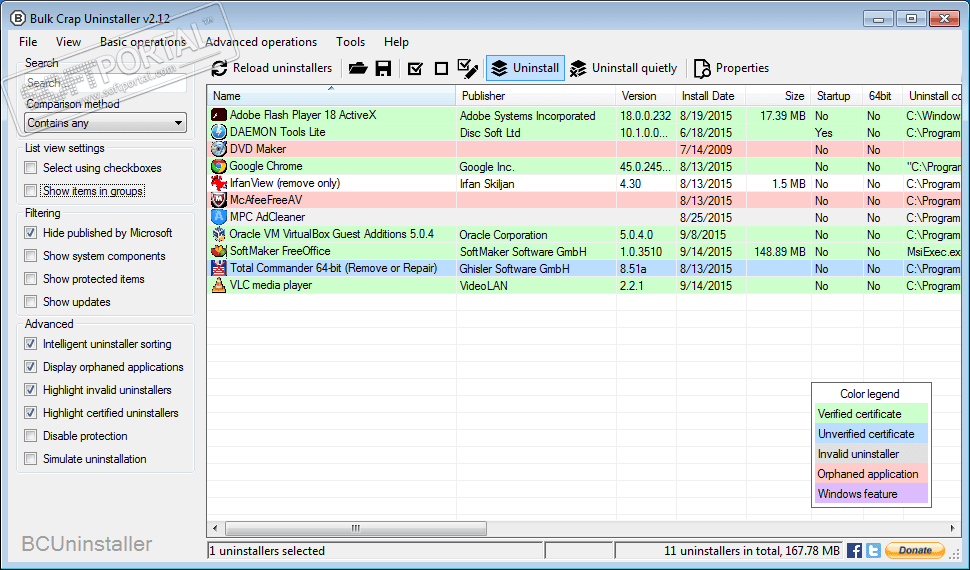This screenshot has width=970, height=570.
Task: Open the Tools menu
Action: click(x=350, y=41)
